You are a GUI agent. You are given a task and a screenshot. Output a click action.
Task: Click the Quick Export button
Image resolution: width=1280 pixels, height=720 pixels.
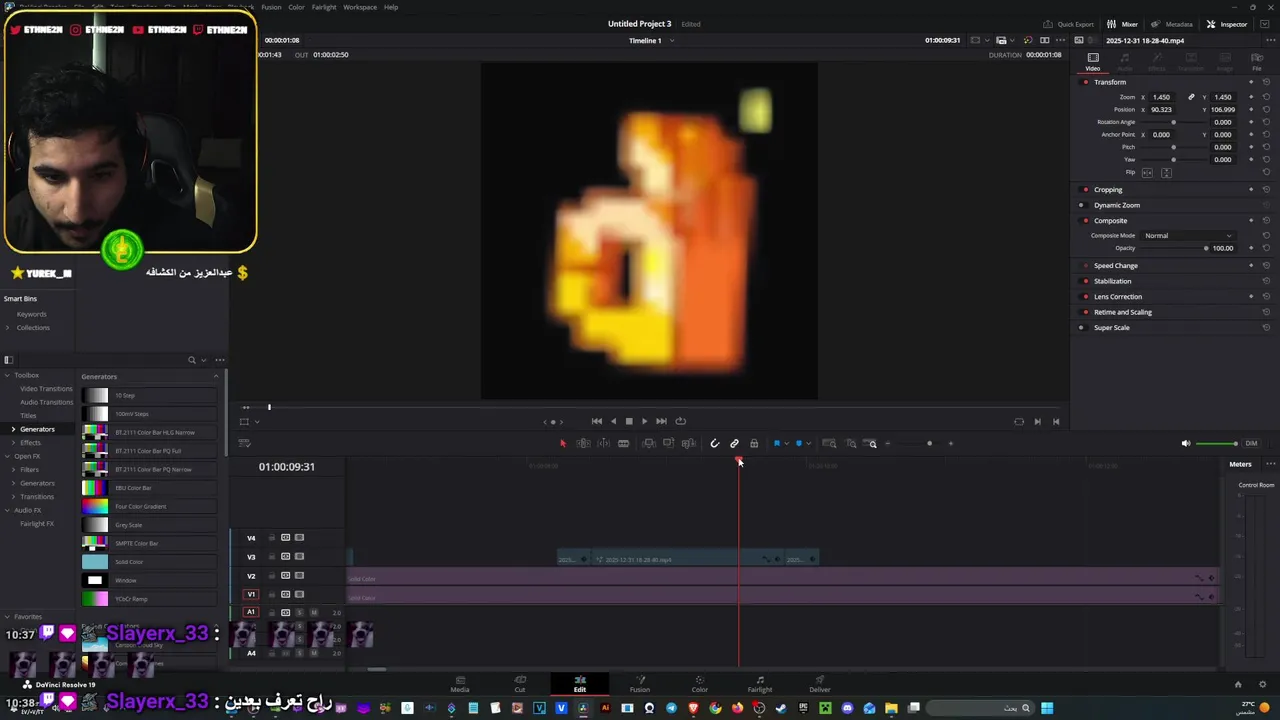tap(1069, 24)
